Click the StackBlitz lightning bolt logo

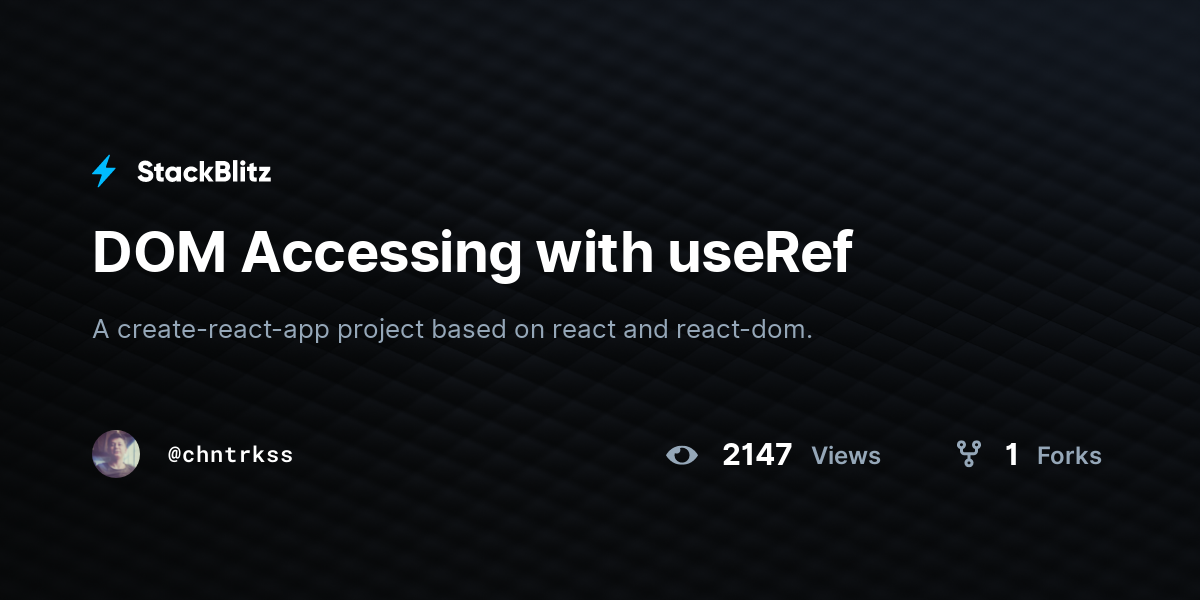104,172
